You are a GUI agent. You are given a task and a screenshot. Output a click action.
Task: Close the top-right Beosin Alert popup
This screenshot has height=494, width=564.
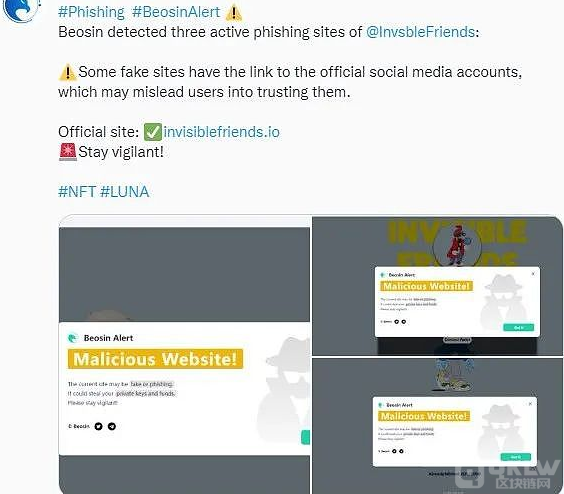[x=533, y=274]
